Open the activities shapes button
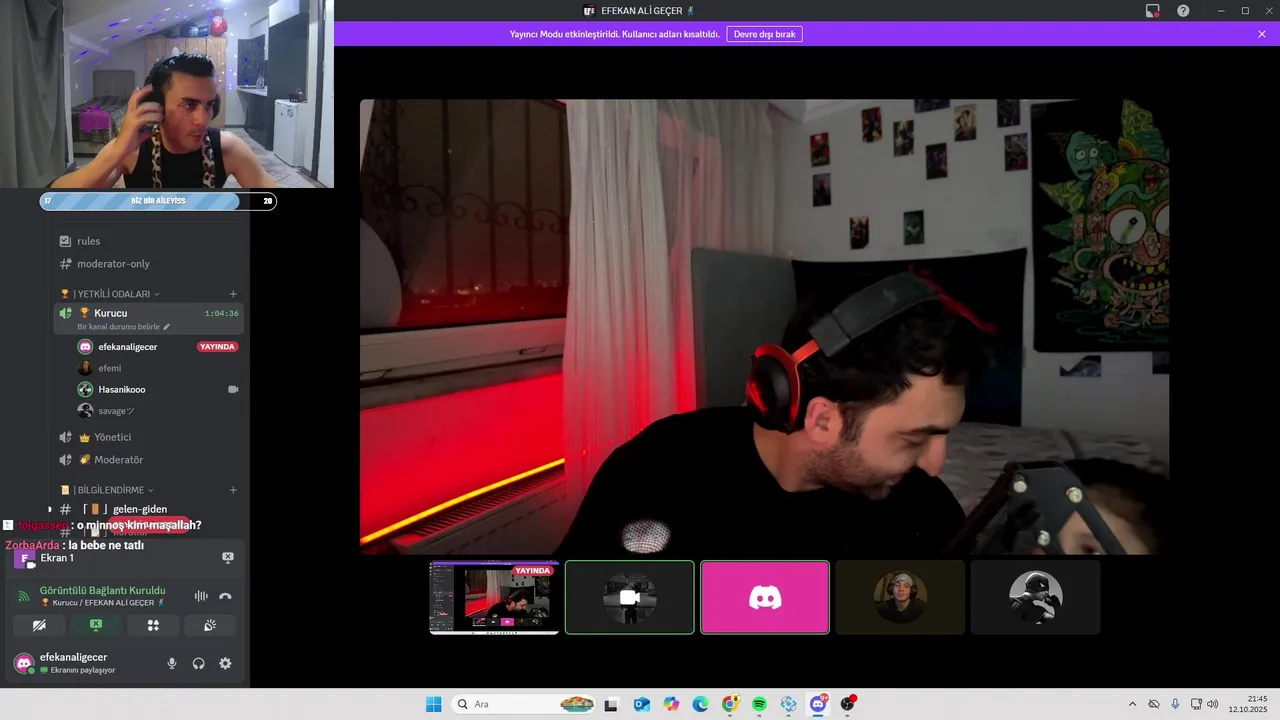 (153, 625)
